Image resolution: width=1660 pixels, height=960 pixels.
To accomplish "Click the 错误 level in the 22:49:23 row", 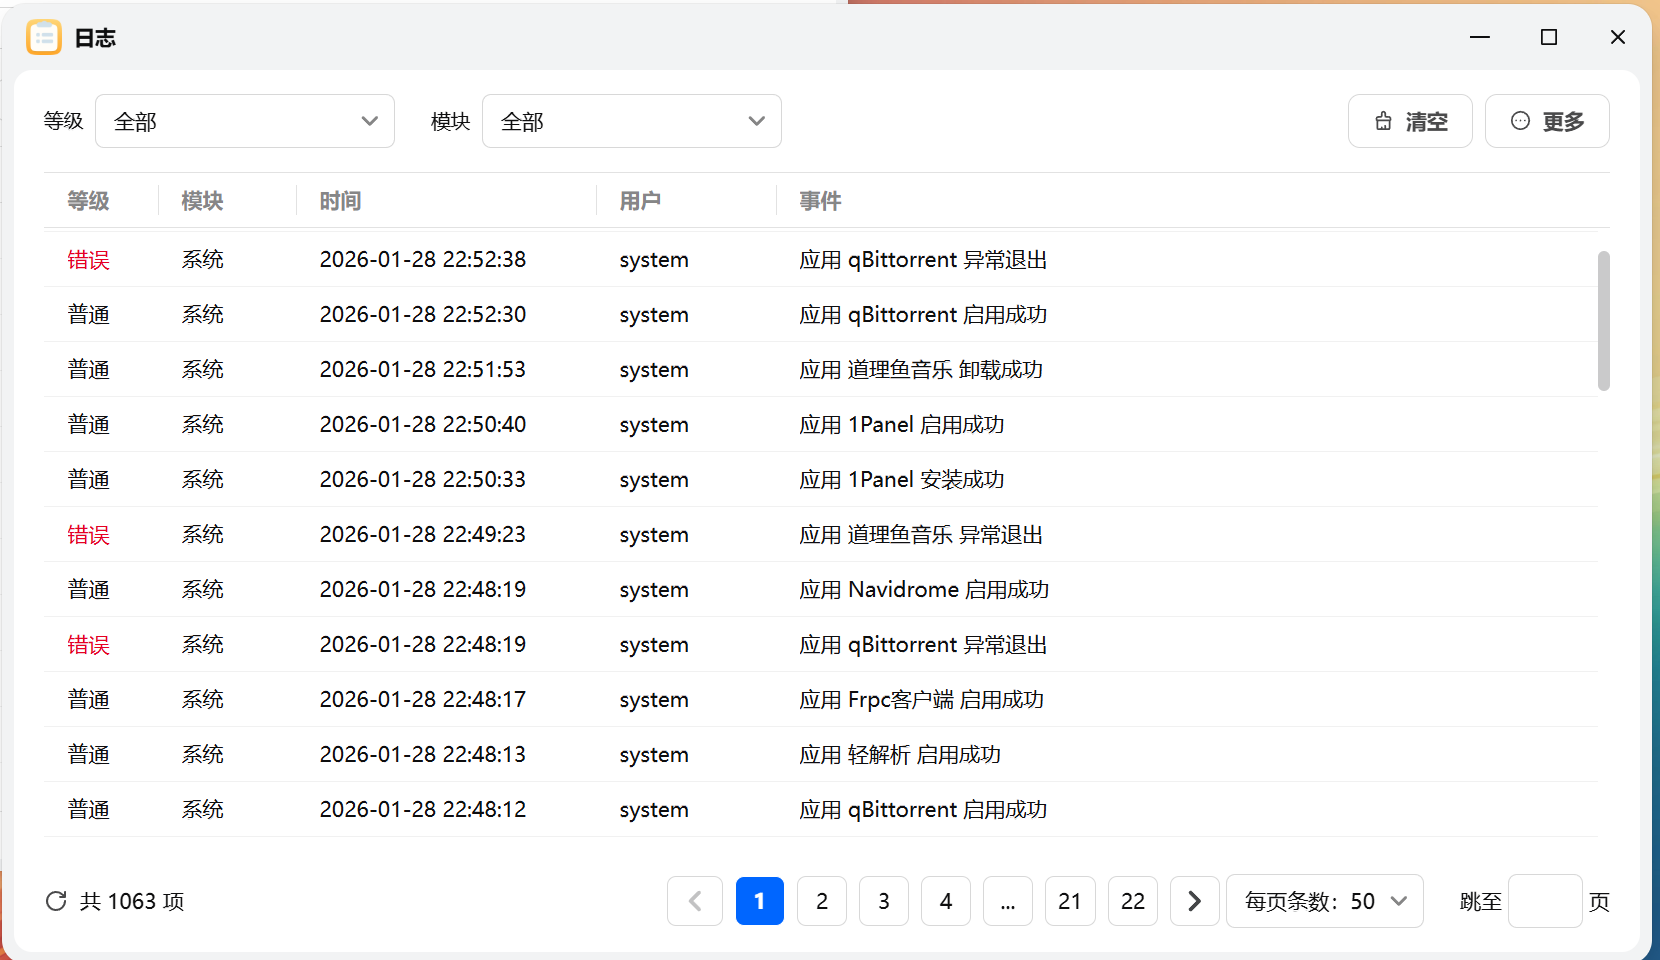I will pos(88,534).
